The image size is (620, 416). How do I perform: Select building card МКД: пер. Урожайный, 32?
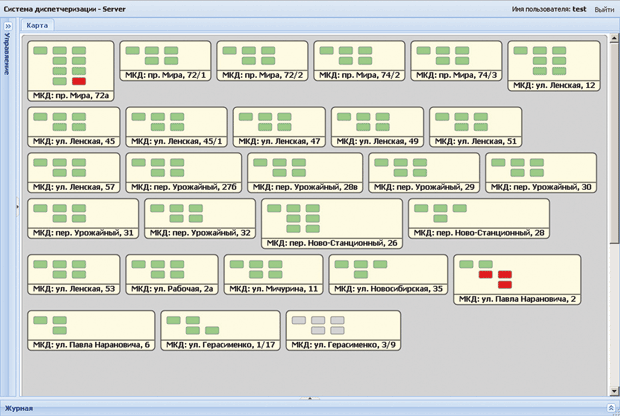[200, 219]
